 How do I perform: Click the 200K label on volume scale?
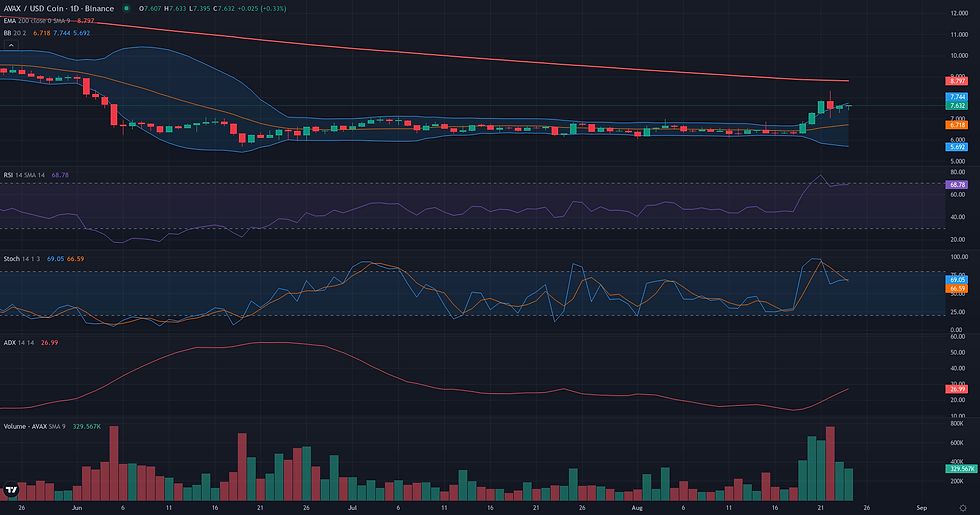pyautogui.click(x=957, y=481)
